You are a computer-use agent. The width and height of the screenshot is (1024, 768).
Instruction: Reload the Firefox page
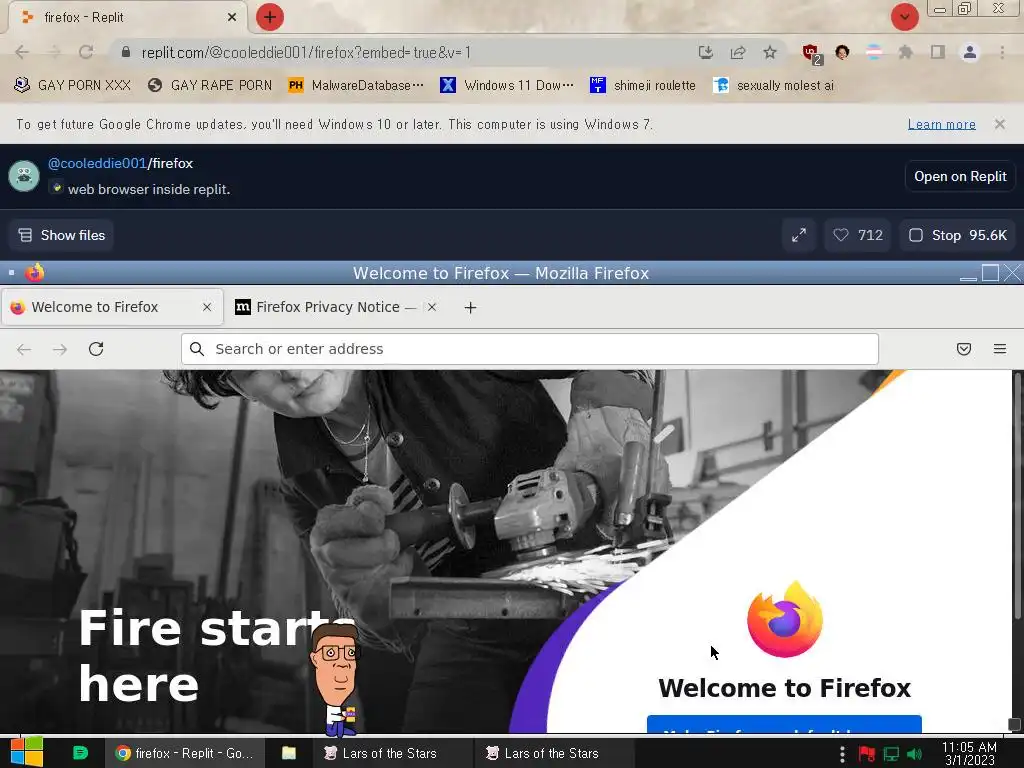[96, 349]
